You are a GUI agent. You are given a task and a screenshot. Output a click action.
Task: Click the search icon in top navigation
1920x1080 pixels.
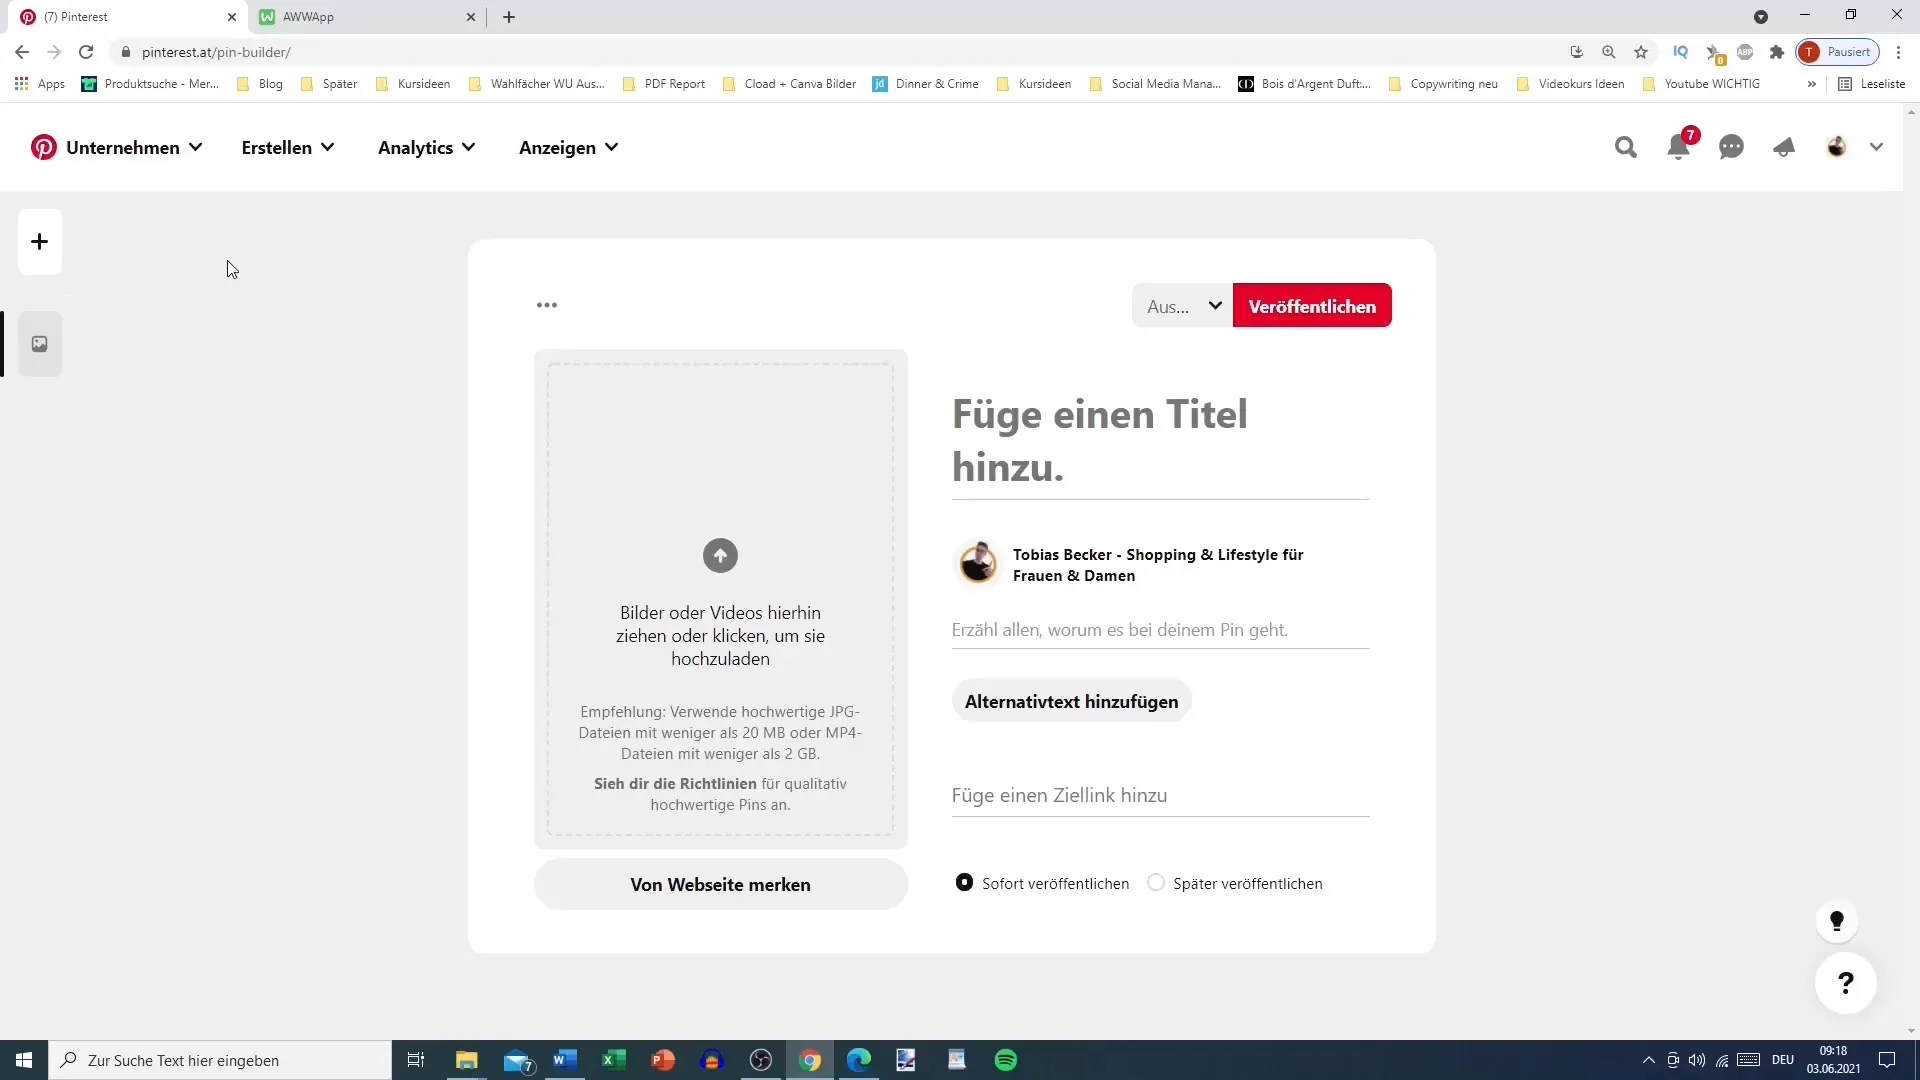[1626, 146]
